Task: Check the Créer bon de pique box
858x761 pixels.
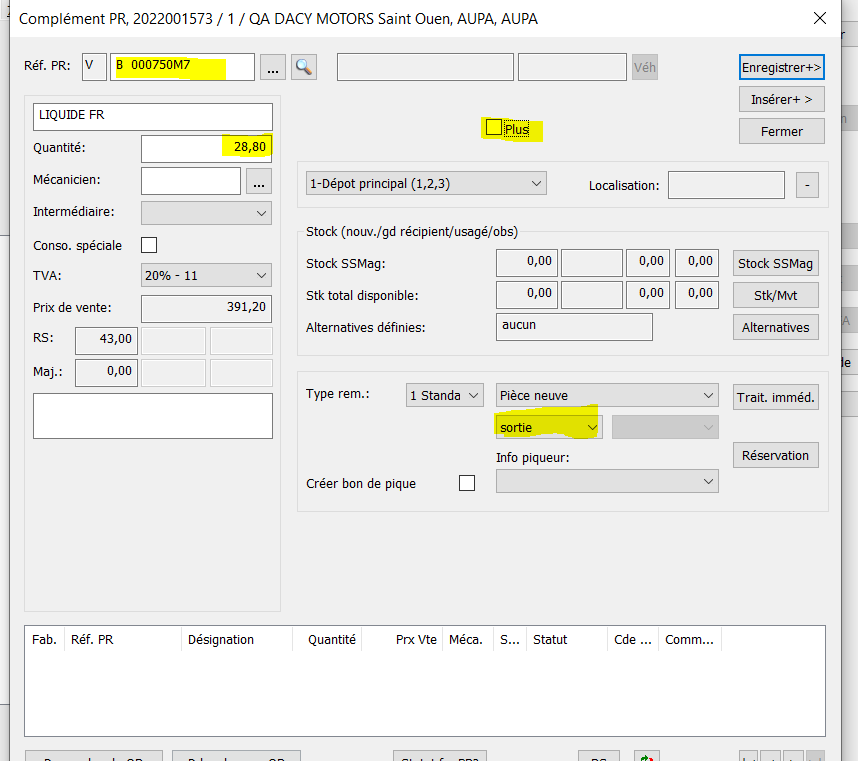Action: pos(467,483)
